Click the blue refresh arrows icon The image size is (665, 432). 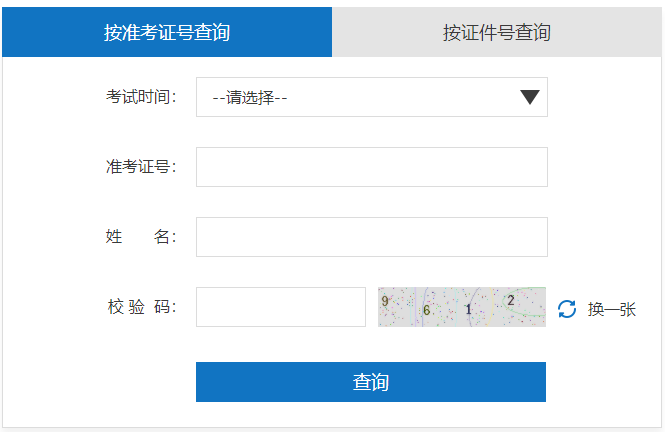567,309
